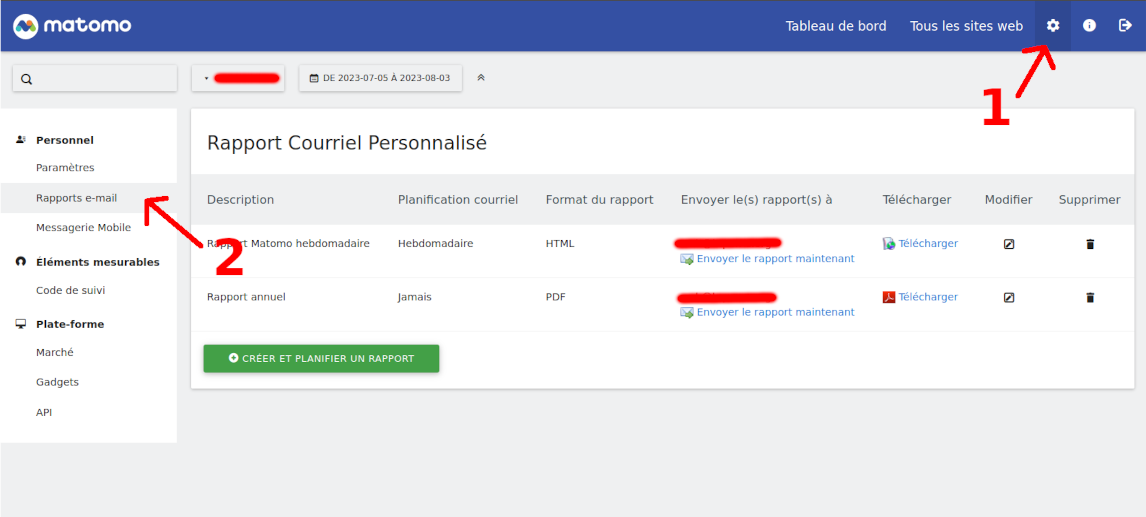Open the website selector dropdown

[x=238, y=78]
